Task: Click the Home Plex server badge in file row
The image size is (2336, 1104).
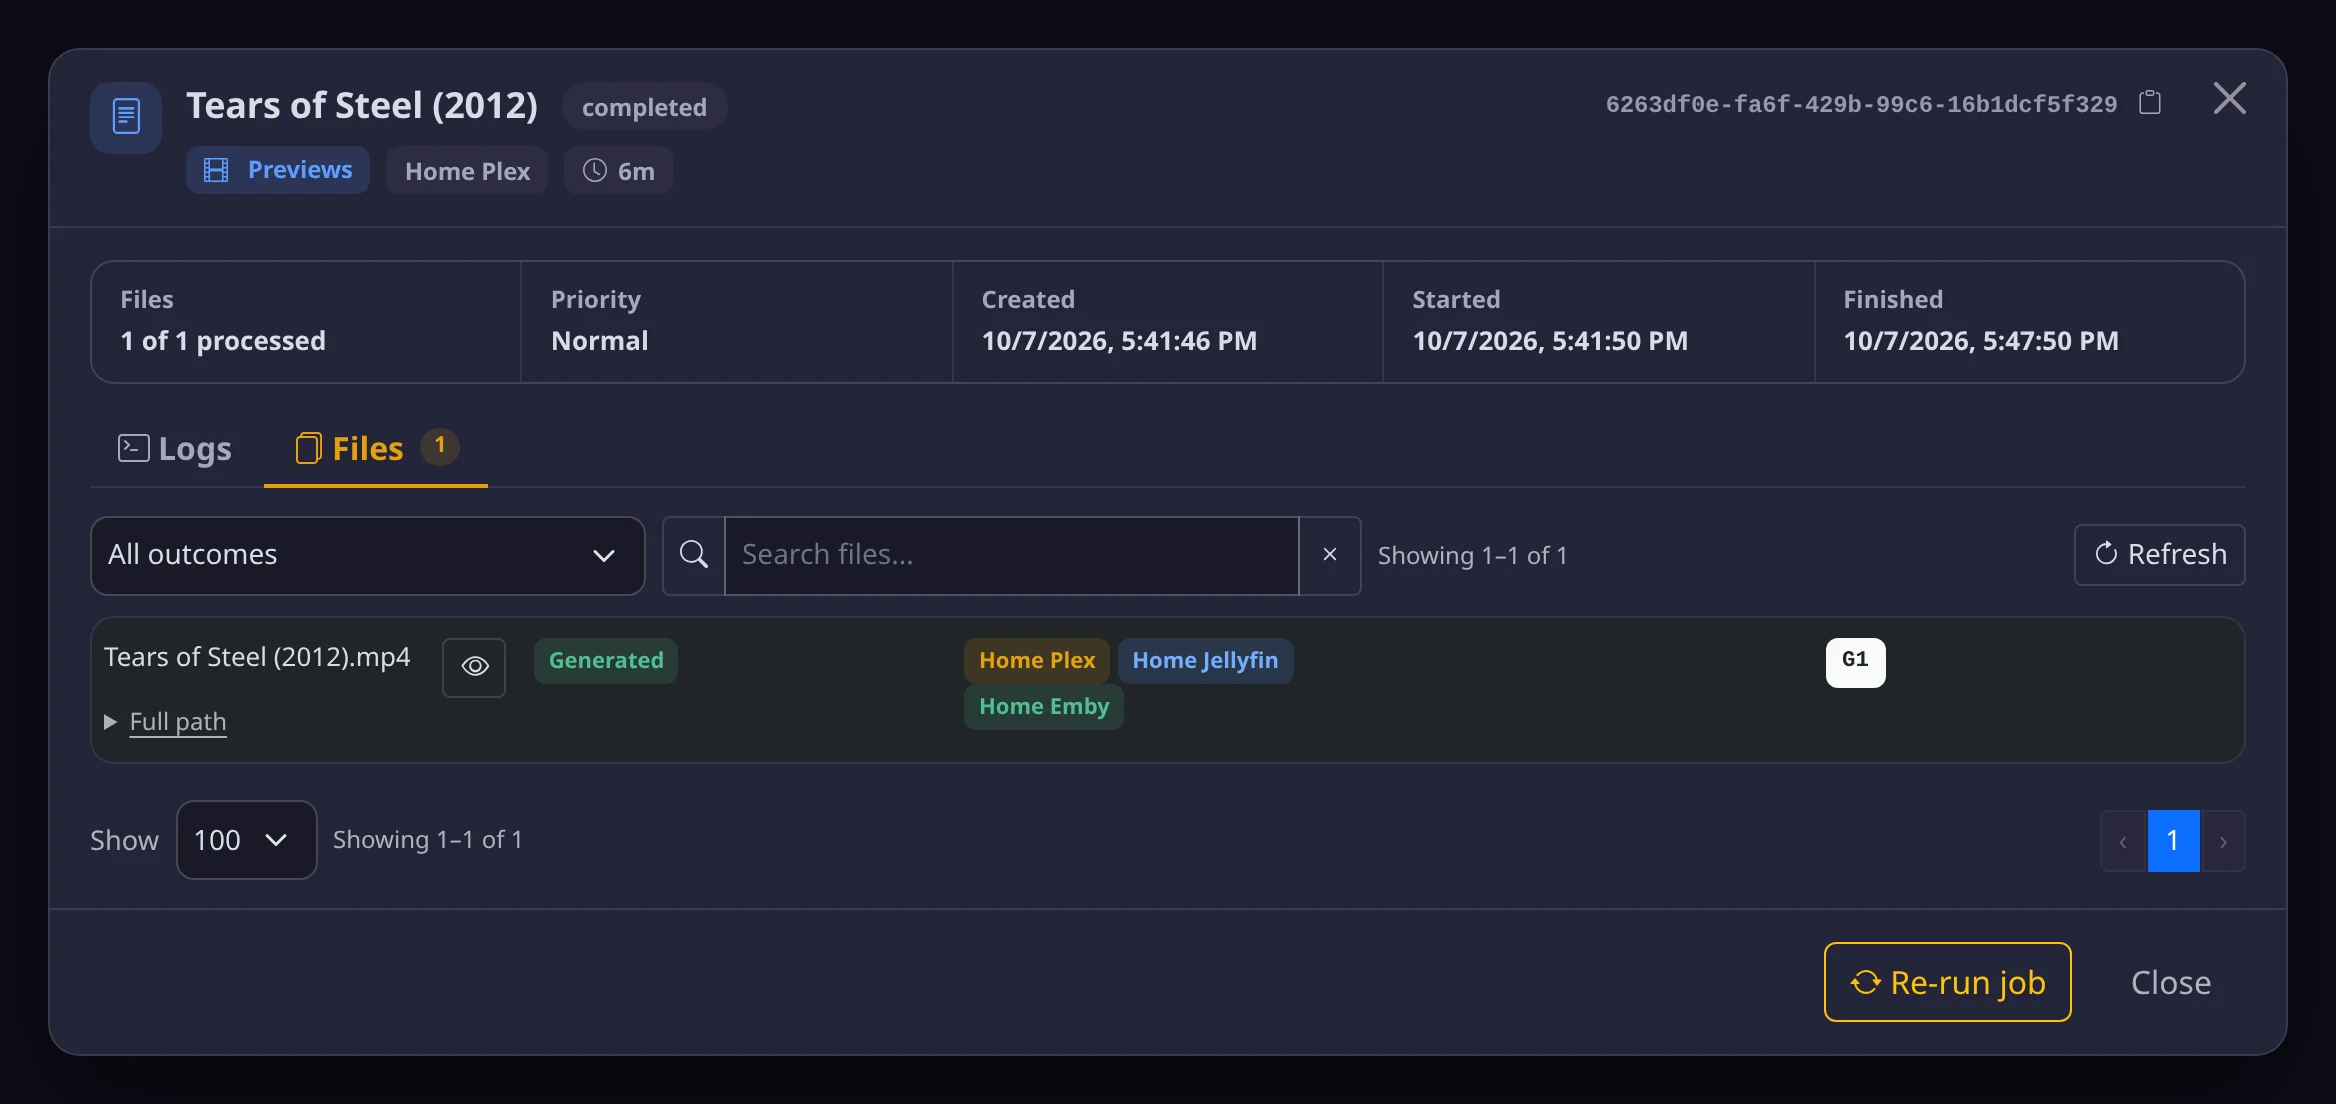Action: click(x=1037, y=661)
